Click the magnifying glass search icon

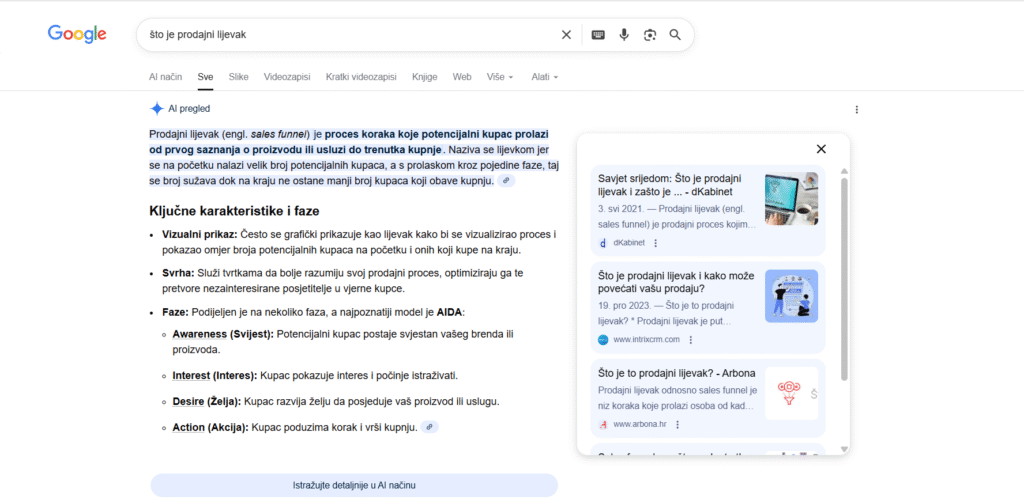click(x=675, y=35)
